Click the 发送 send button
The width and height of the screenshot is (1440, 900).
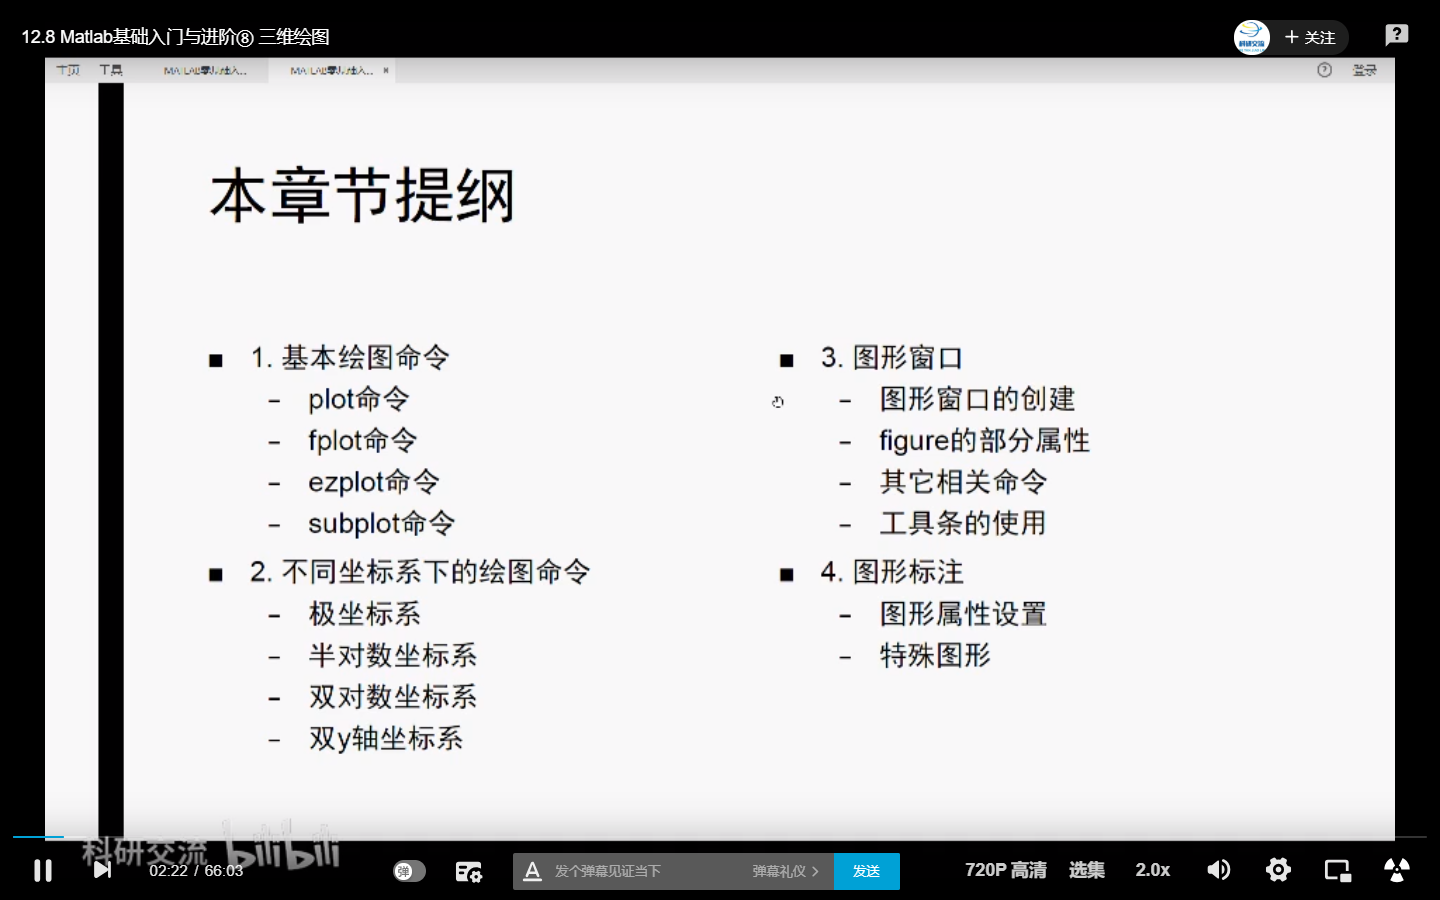(x=866, y=871)
